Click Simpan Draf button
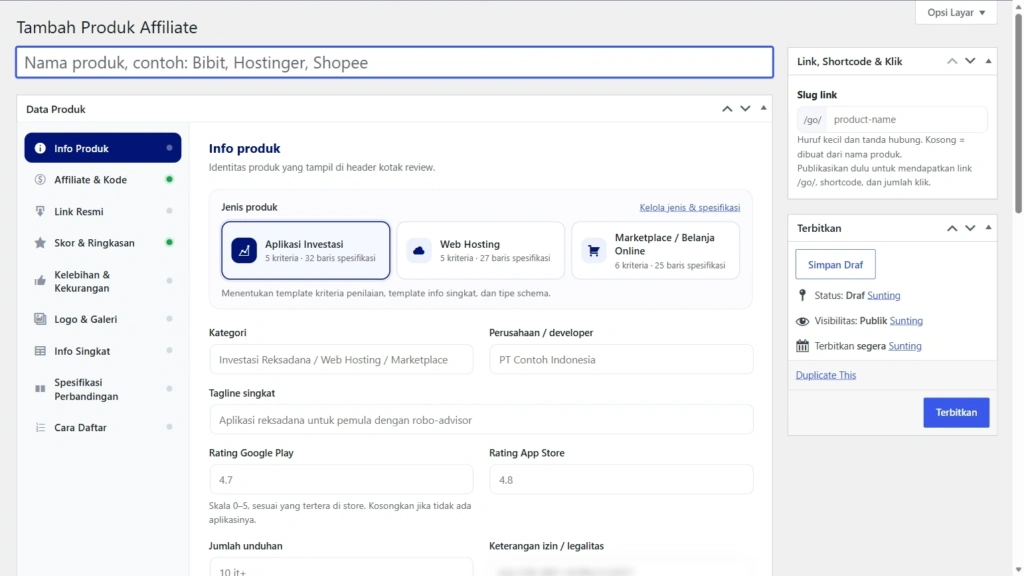Viewport: 1024px width, 576px height. (835, 264)
